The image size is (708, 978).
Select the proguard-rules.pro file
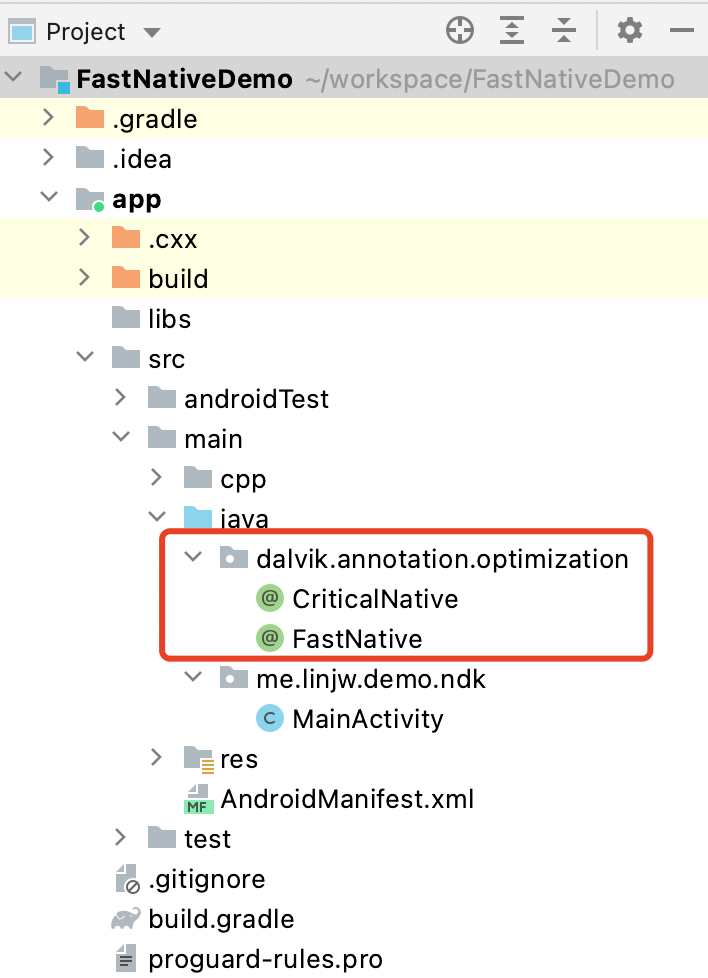(265, 959)
